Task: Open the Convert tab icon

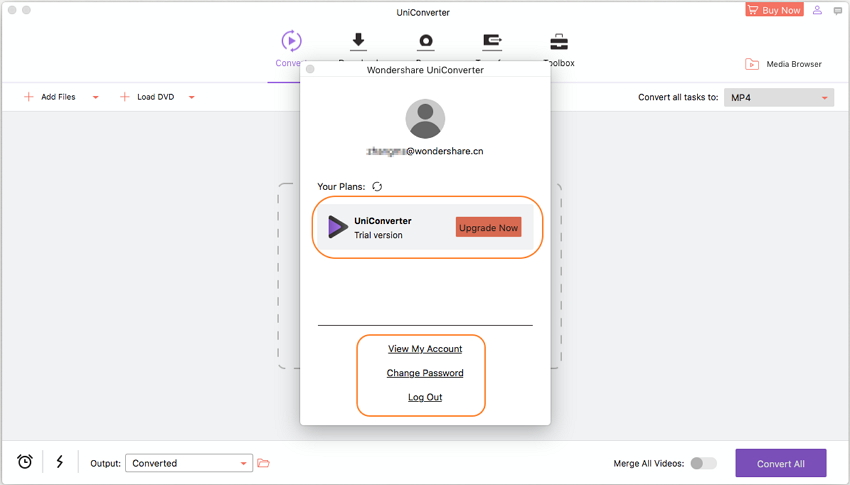Action: point(291,41)
